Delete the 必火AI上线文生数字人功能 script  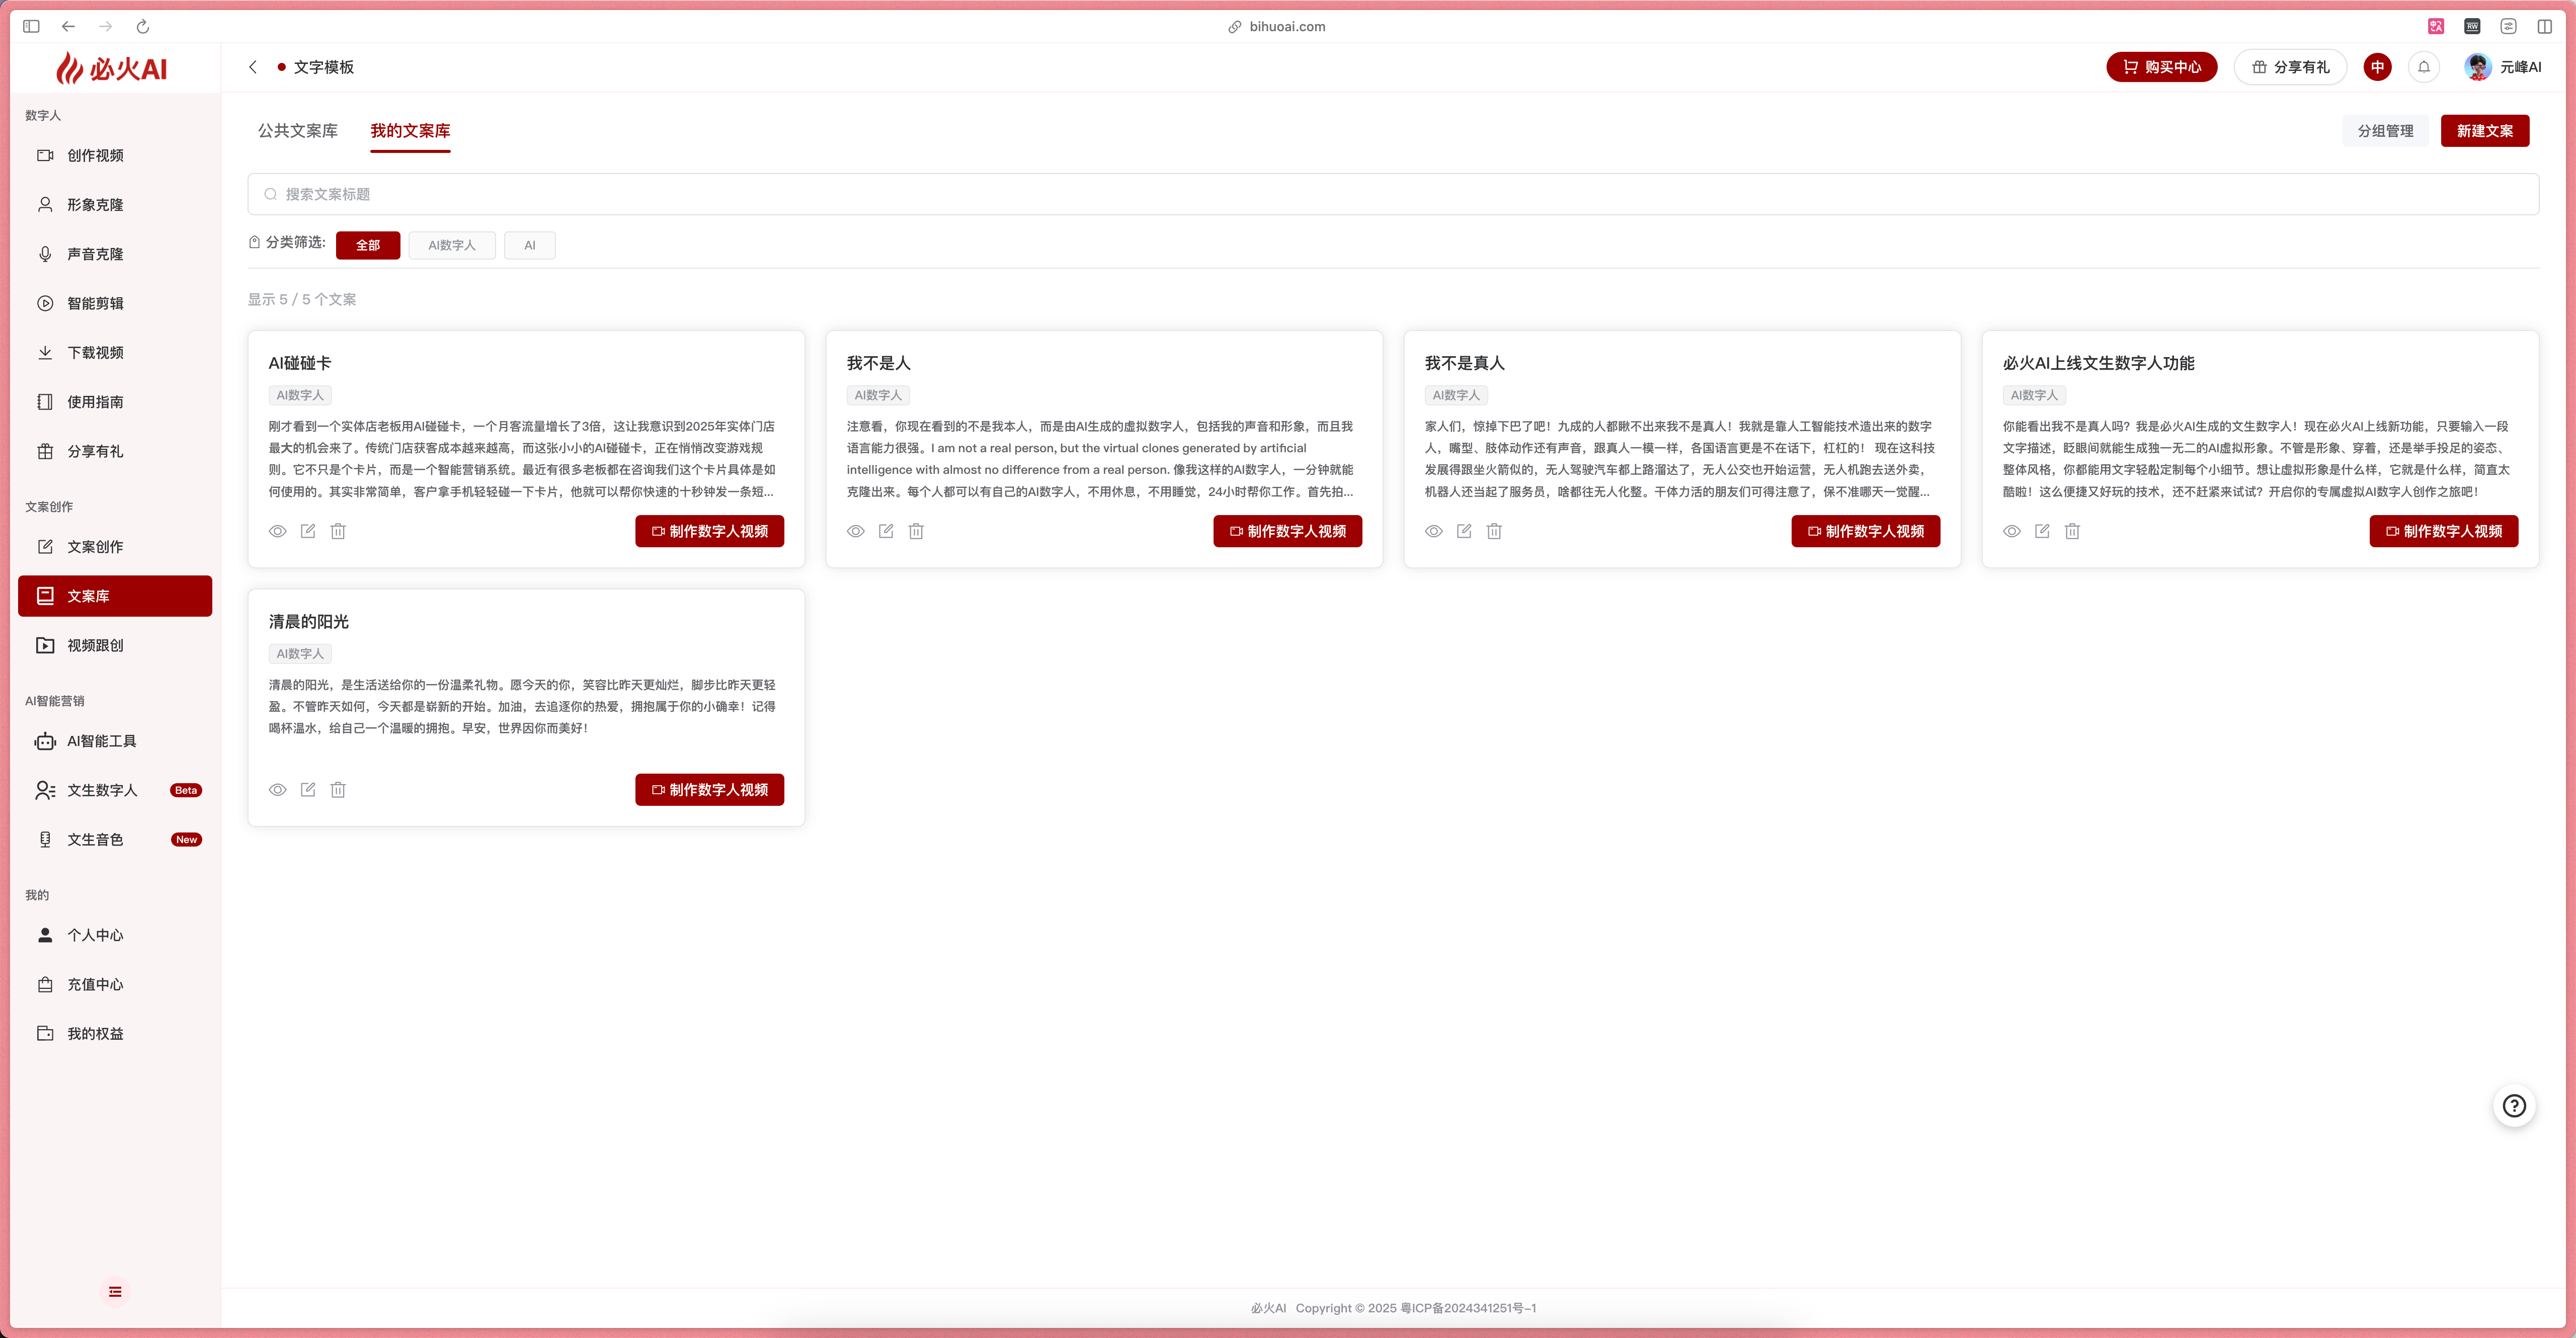coord(2072,531)
